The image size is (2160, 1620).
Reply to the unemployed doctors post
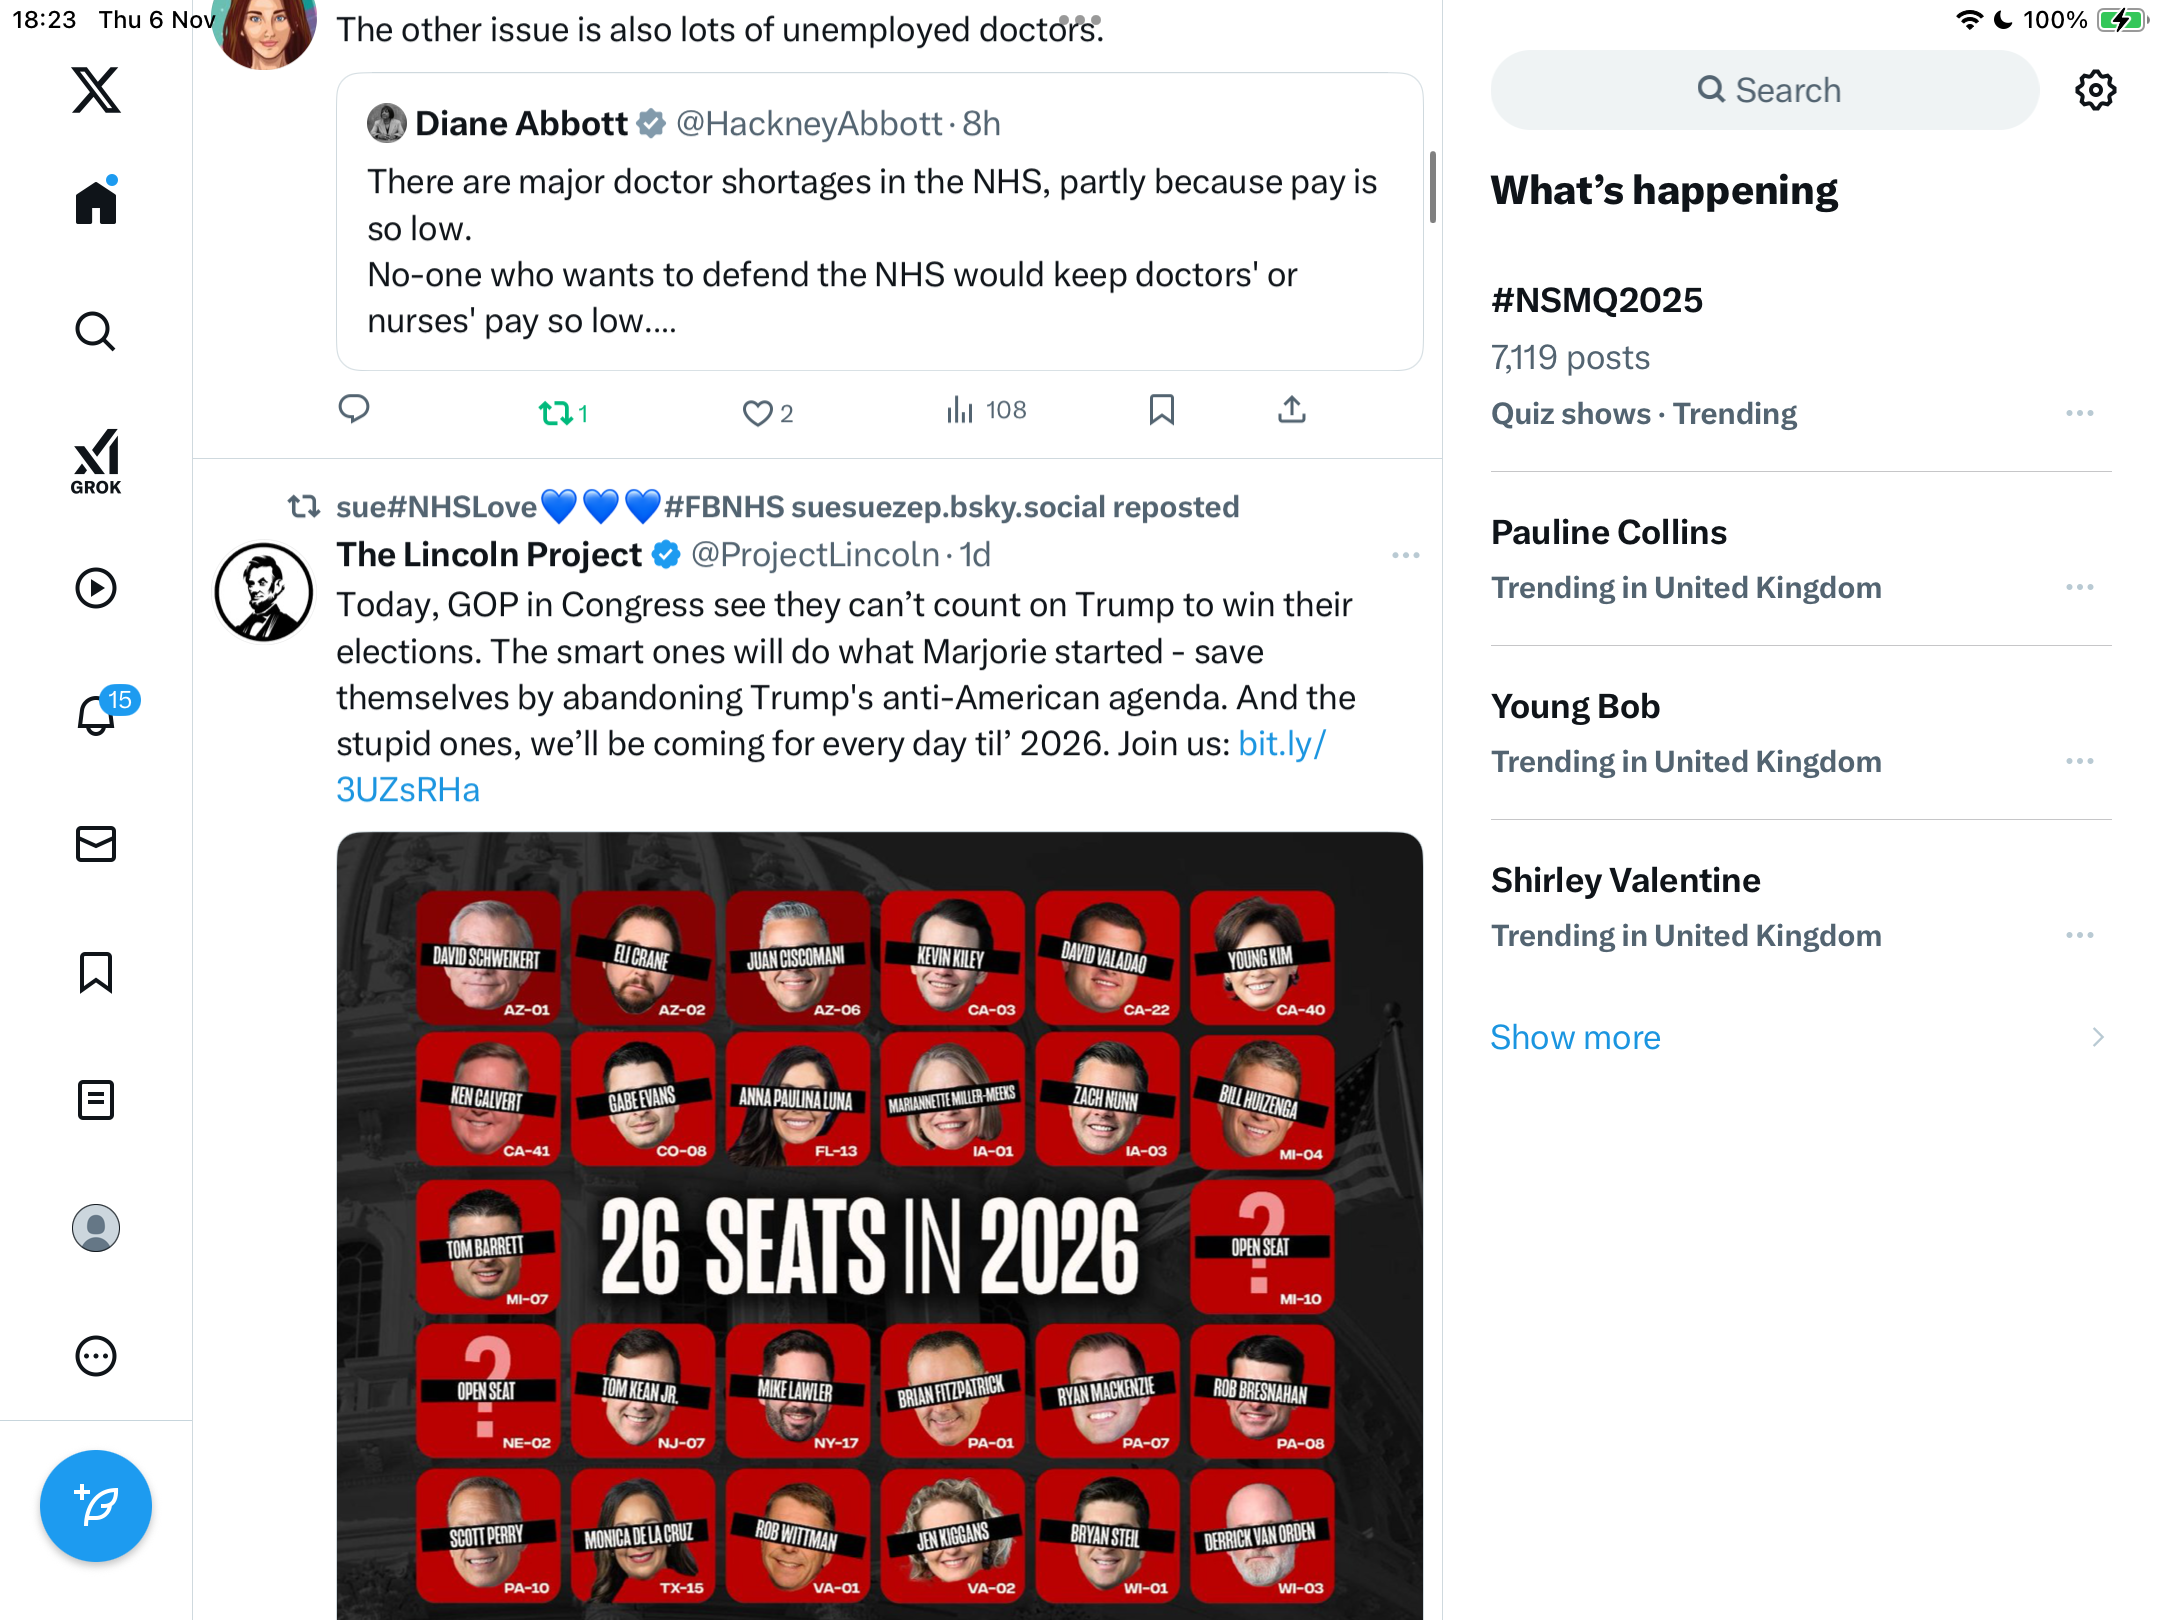click(x=354, y=410)
